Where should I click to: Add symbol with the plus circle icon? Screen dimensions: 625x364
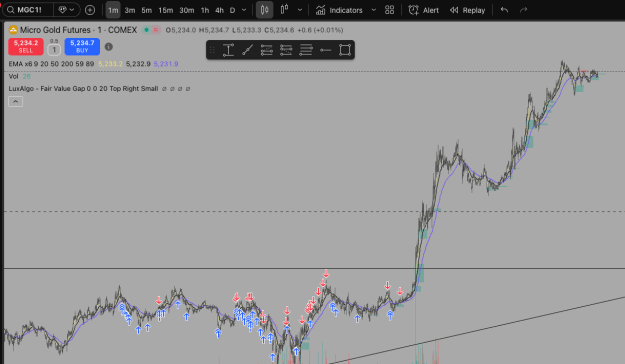[90, 10]
